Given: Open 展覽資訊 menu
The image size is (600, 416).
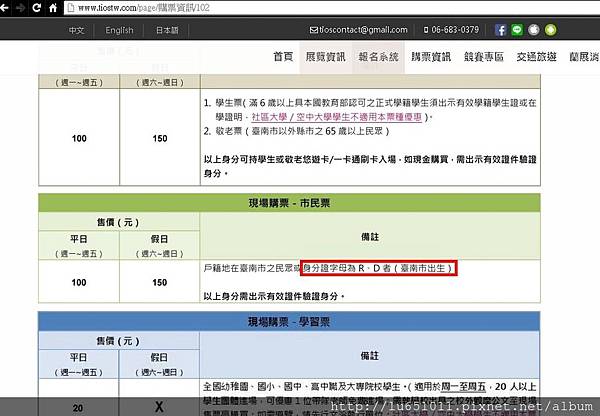Looking at the screenshot, I should (x=325, y=57).
